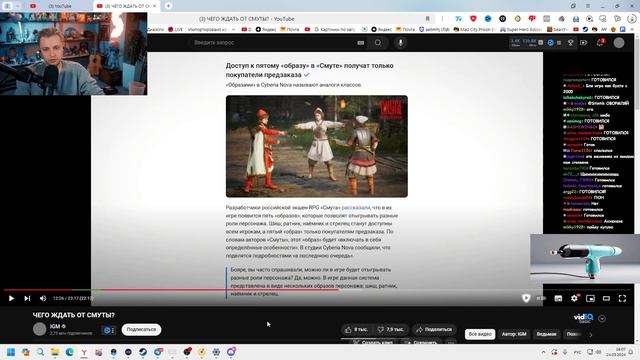640x360 pixels.
Task: Toggle subtitles in the video player
Action: pos(558,298)
